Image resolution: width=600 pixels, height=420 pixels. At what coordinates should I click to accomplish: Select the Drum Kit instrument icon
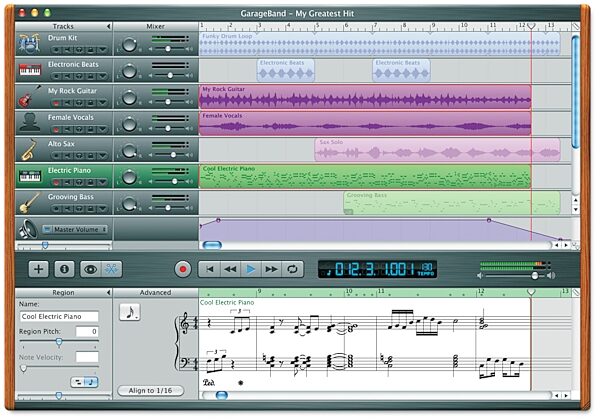click(29, 44)
